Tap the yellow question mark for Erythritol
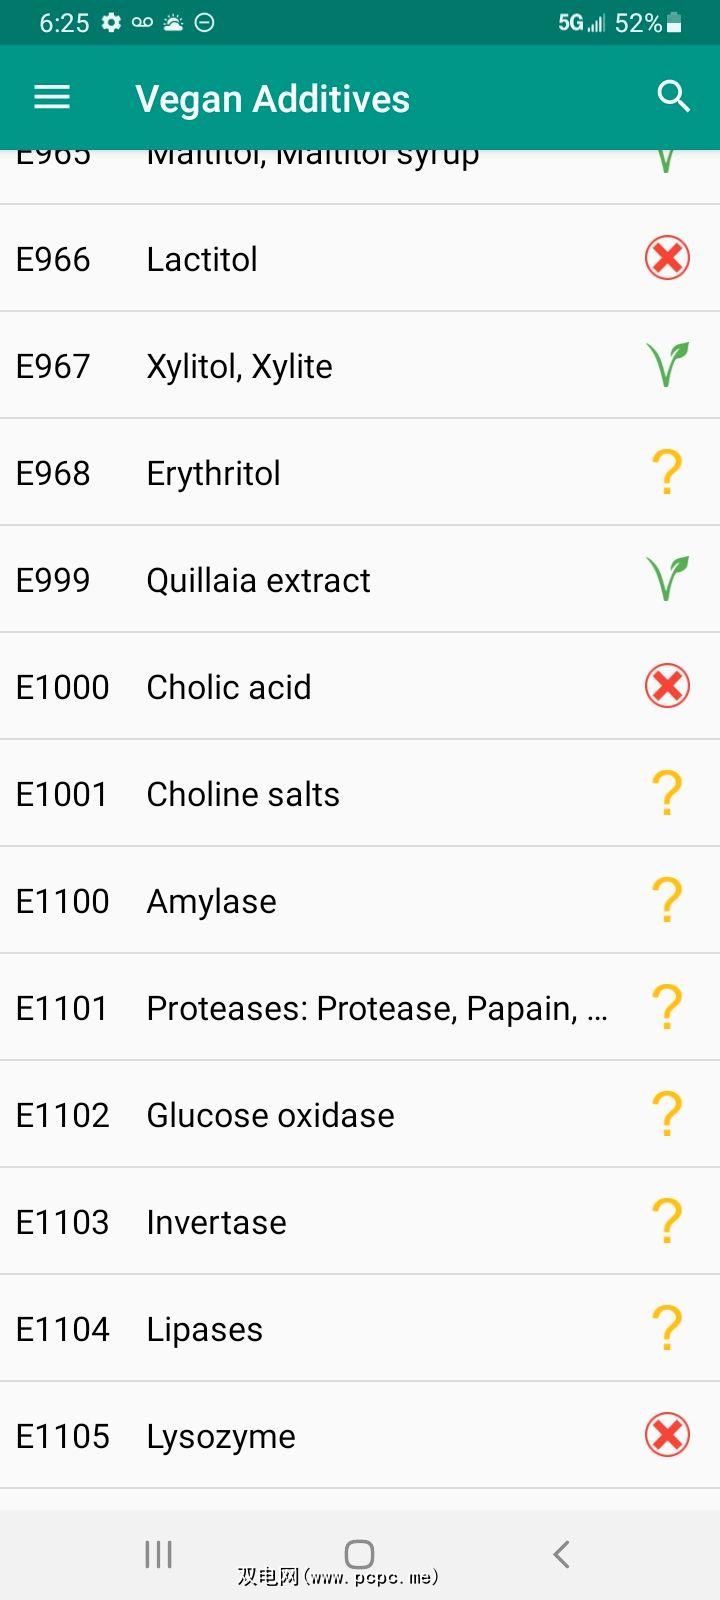This screenshot has height=1600, width=720. point(667,472)
